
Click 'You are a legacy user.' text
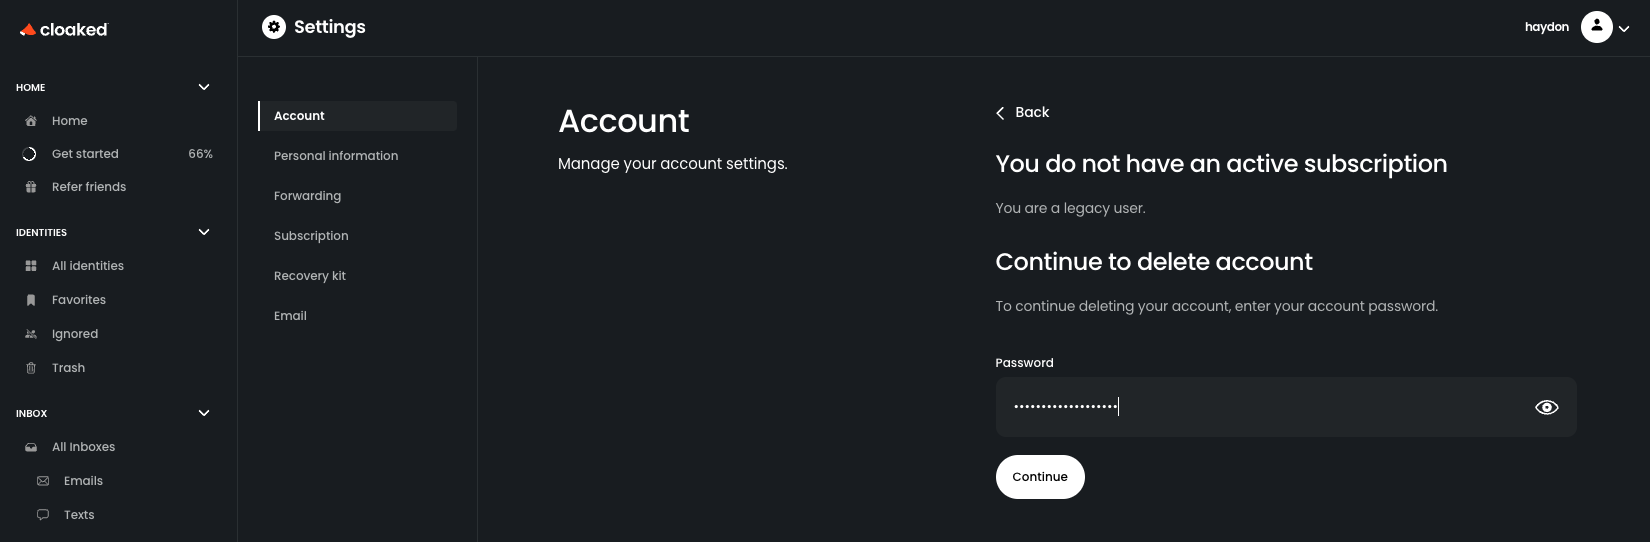(1070, 208)
